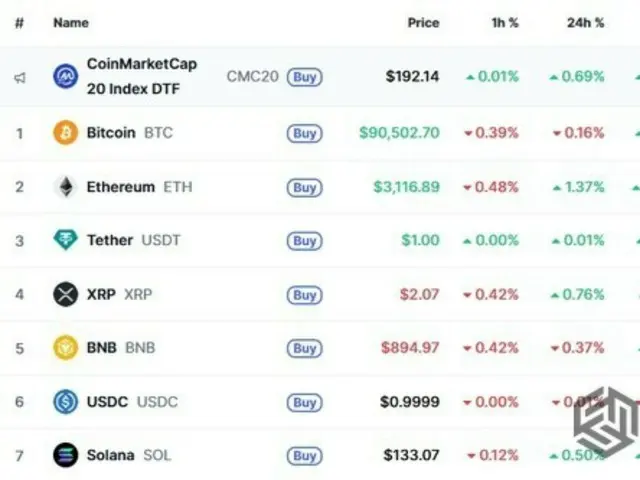Screen dimensions: 640x480
Task: Click the USDC coin logo icon
Action: coord(65,402)
